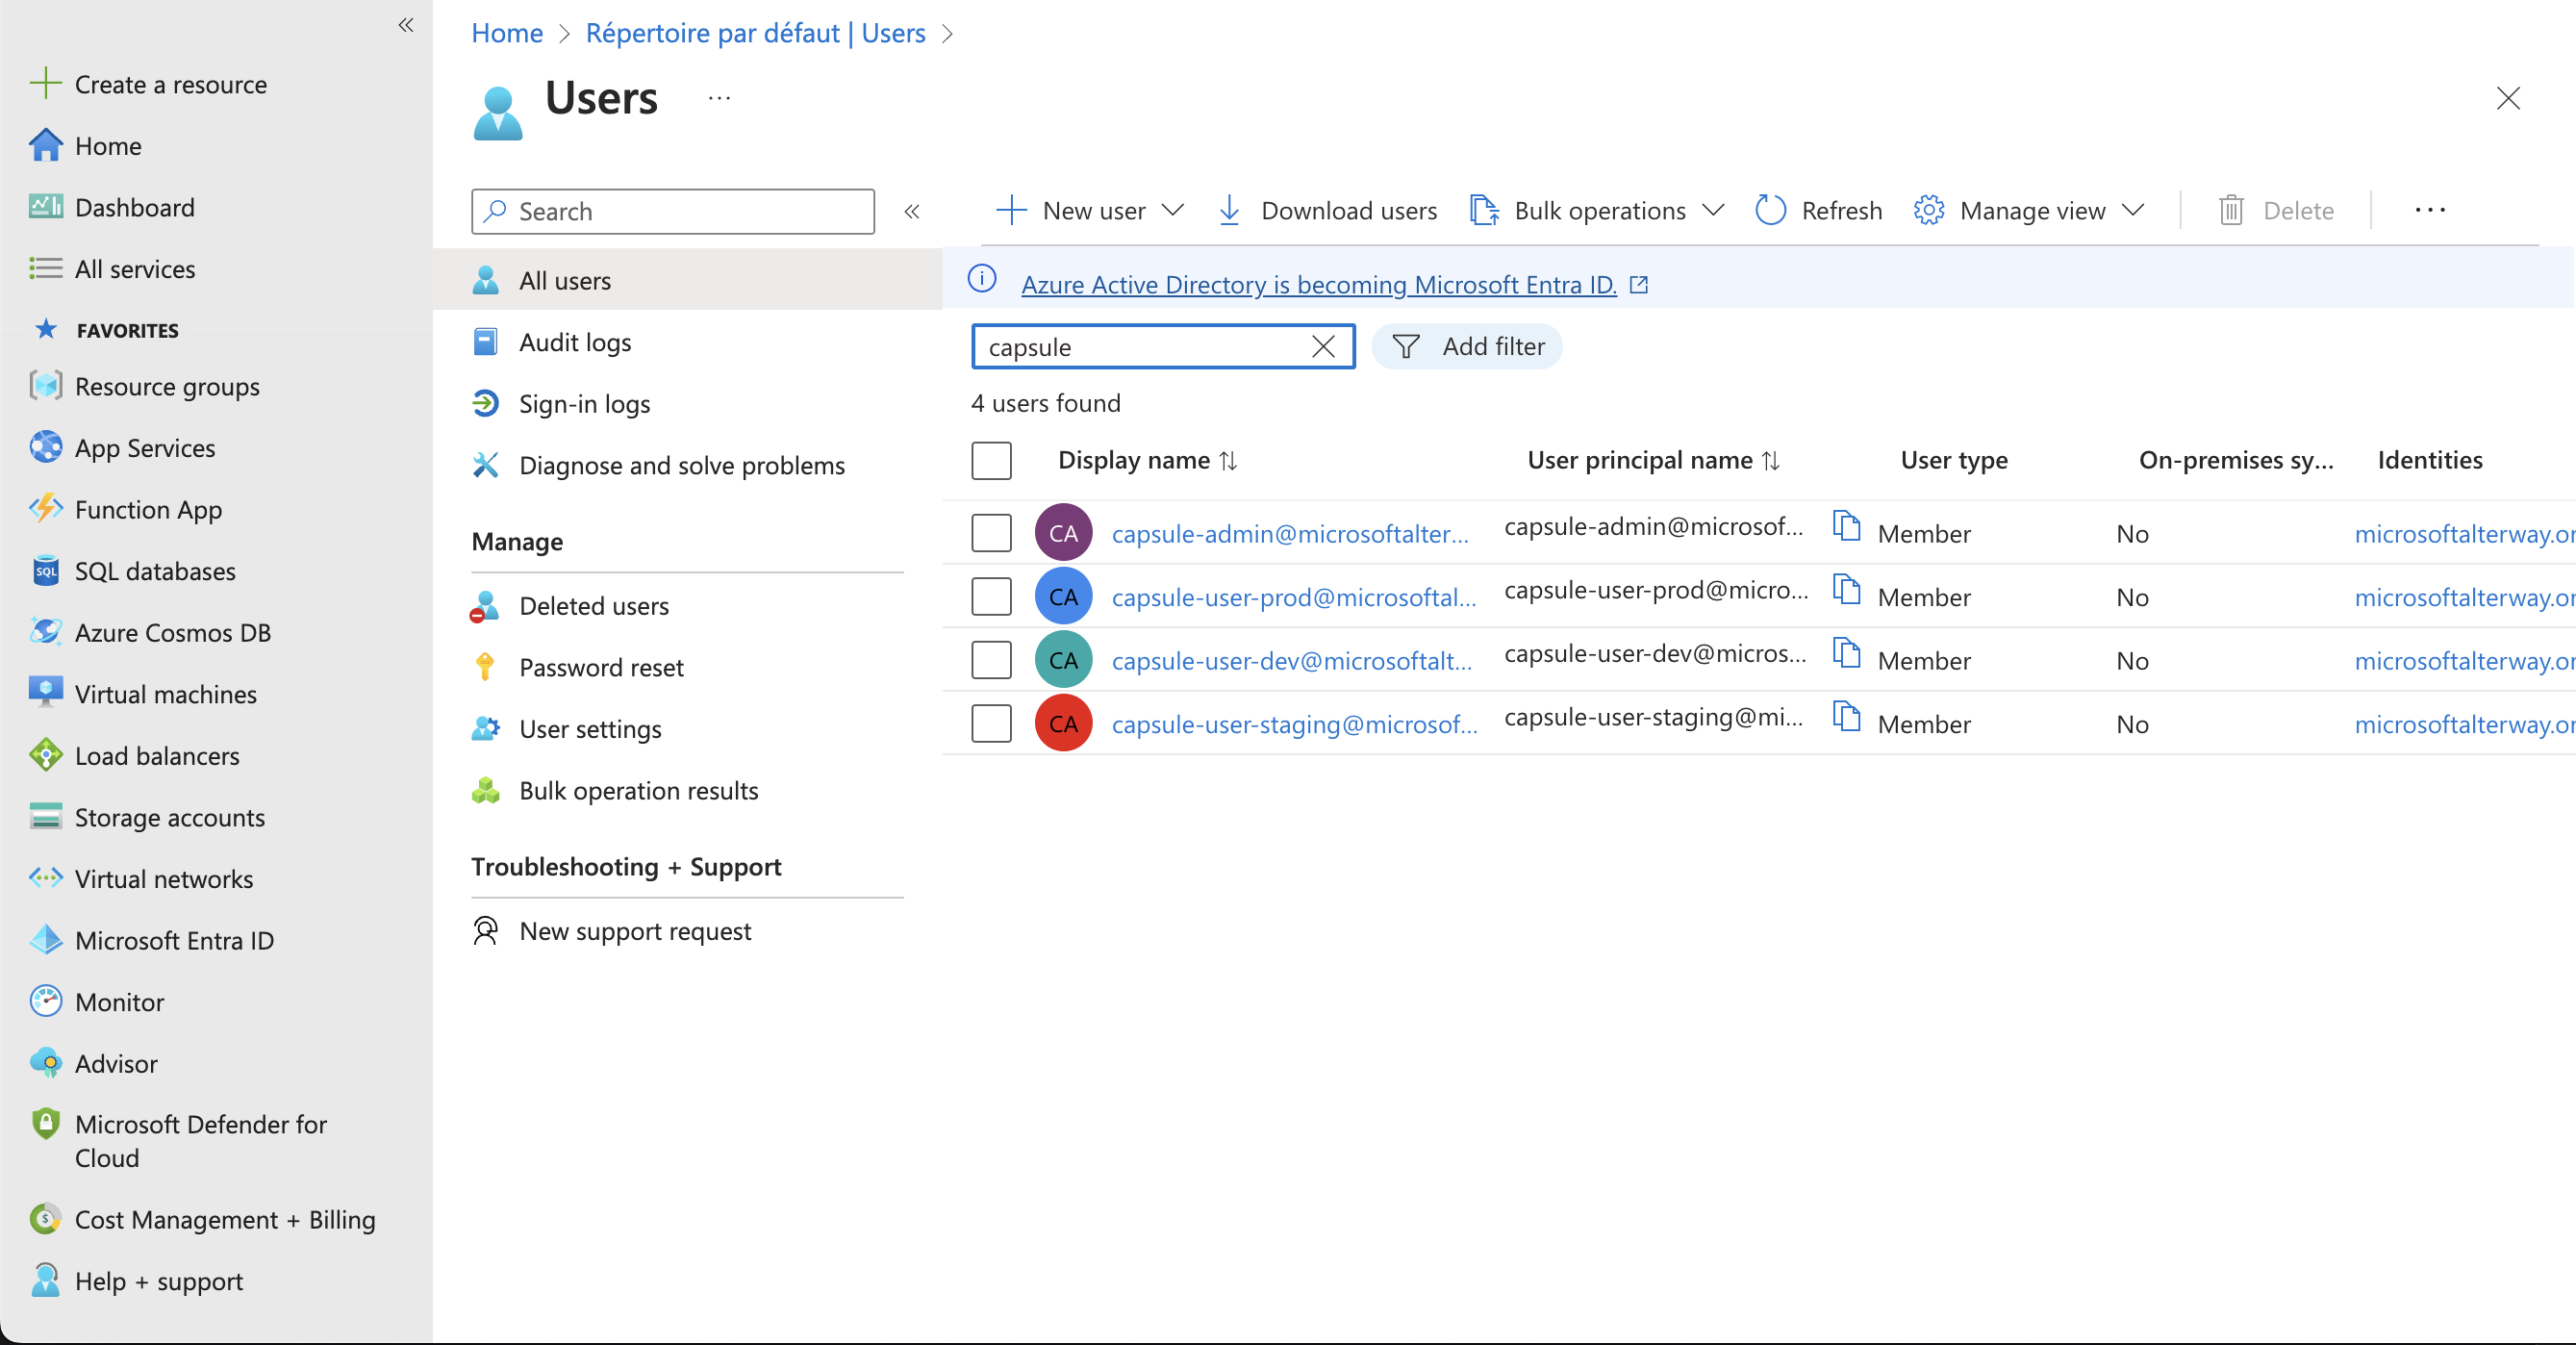The height and width of the screenshot is (1345, 2576).
Task: Click the Refresh icon in the toolbar
Action: click(1770, 210)
